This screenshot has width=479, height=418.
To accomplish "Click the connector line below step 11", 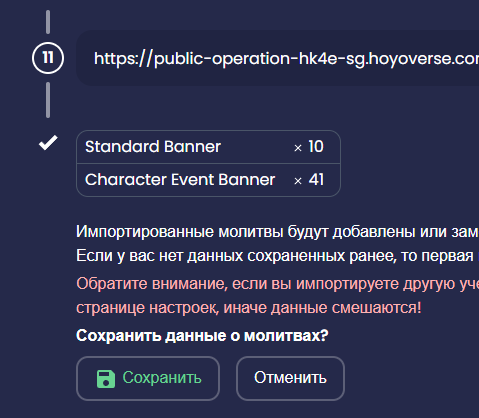I will pos(48,100).
